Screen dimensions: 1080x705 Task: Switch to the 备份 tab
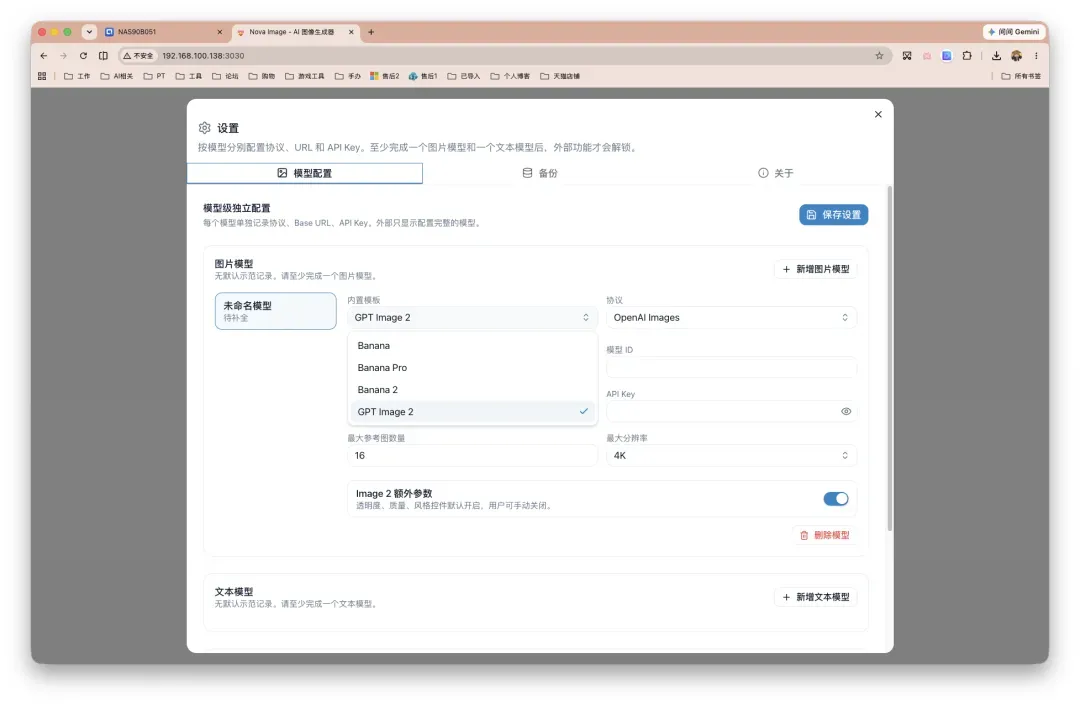[x=540, y=173]
